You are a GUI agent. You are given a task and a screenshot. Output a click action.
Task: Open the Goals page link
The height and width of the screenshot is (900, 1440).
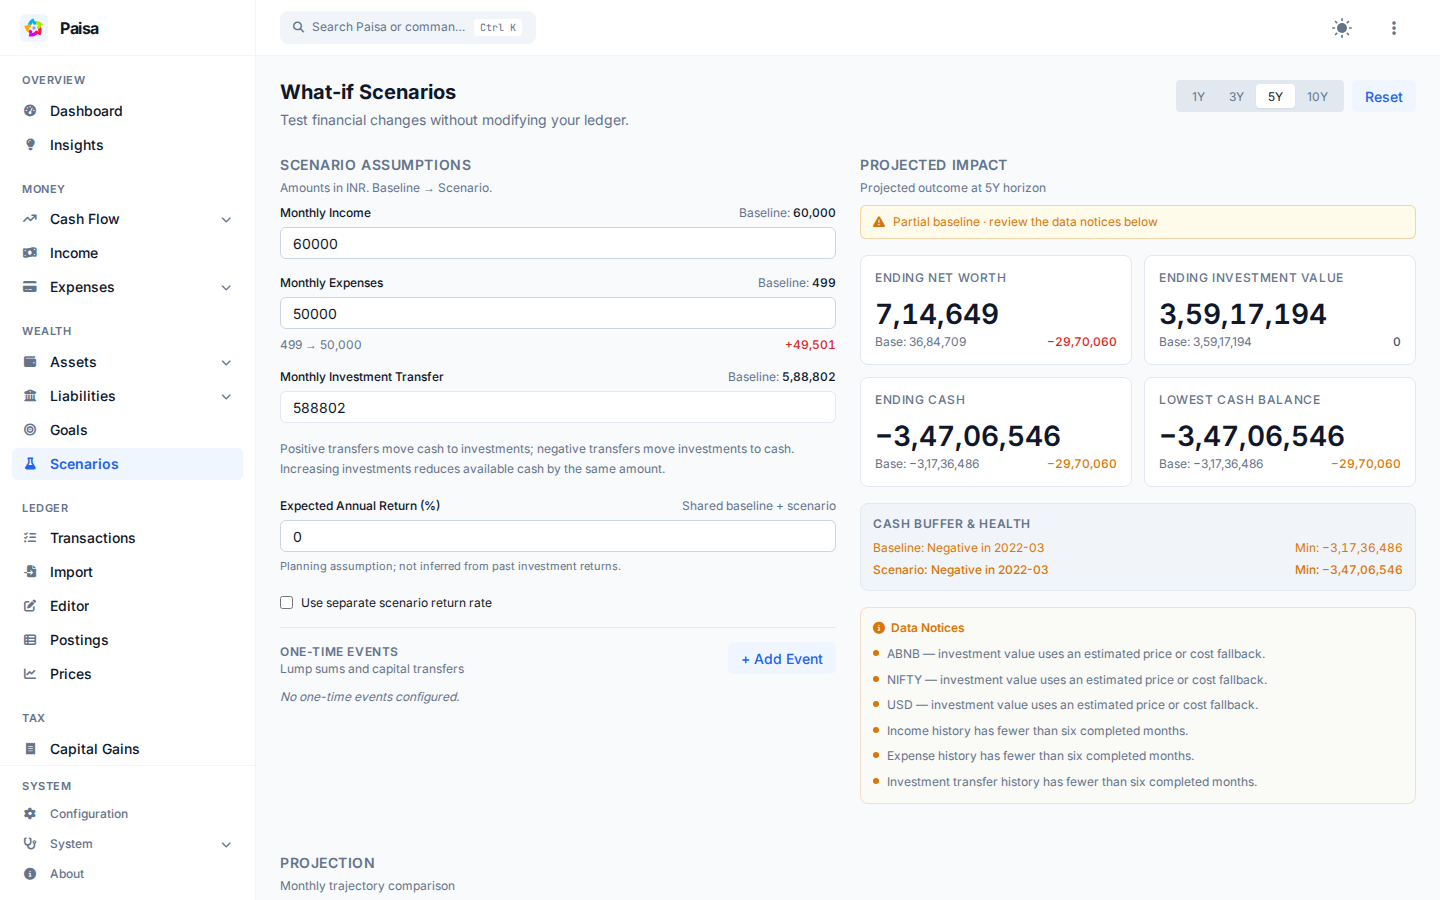(127, 430)
